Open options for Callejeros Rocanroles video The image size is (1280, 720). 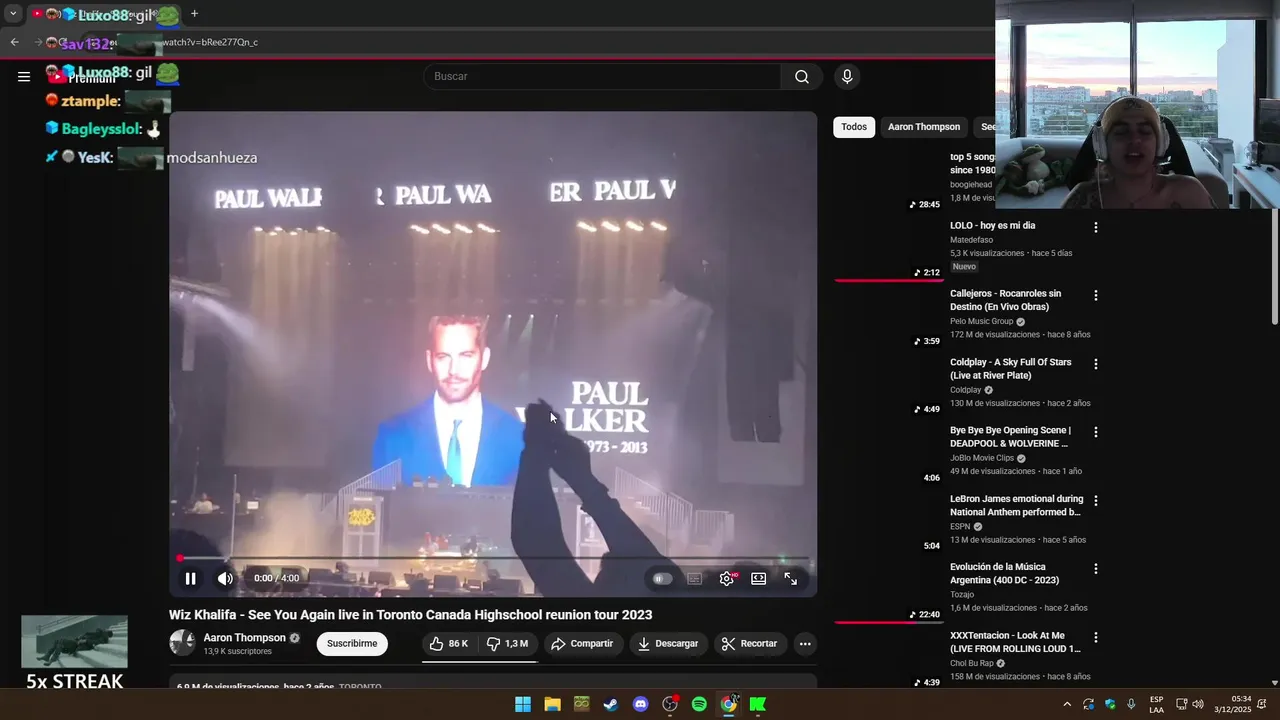click(x=1096, y=295)
